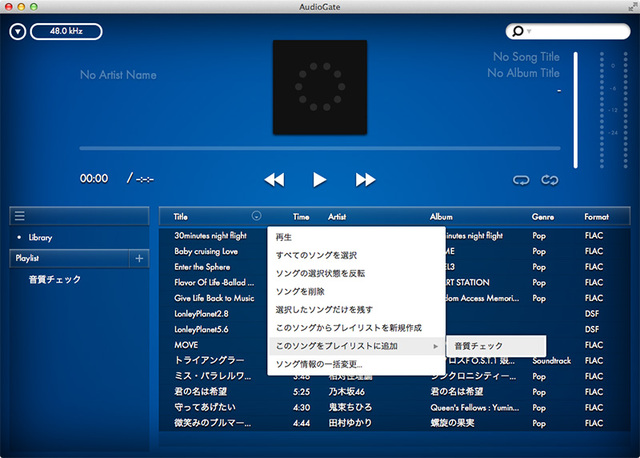640x458 pixels.
Task: Choose すべてのソングを選択 menu item
Action: click(x=356, y=255)
